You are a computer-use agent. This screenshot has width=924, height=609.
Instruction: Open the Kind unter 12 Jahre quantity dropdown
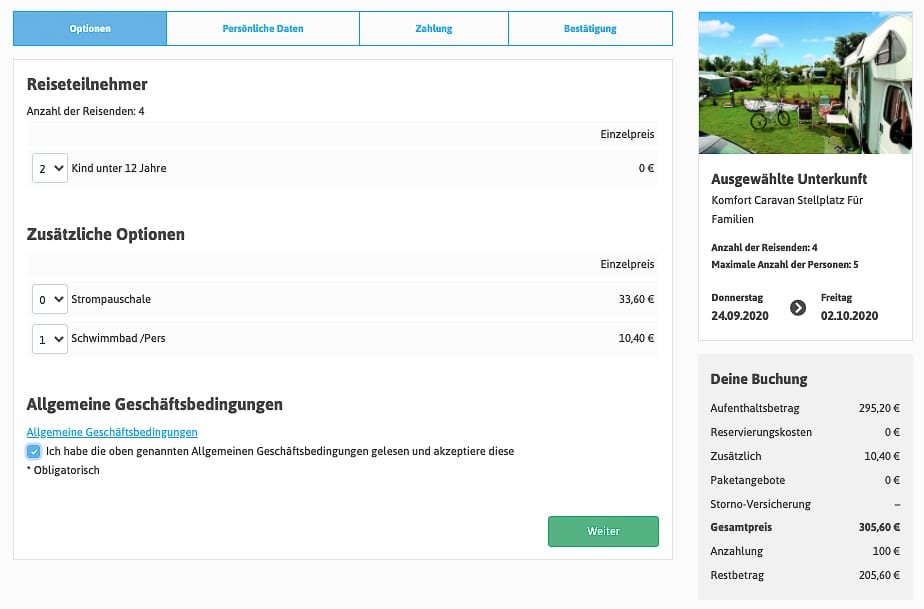click(50, 168)
